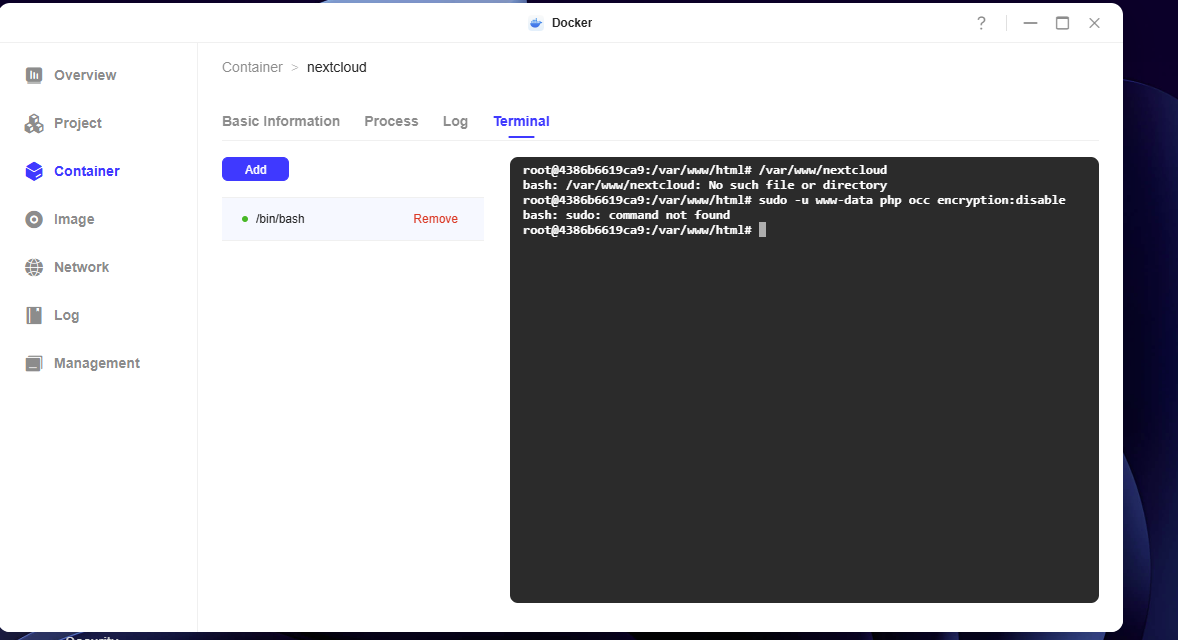The width and height of the screenshot is (1178, 640).
Task: Click the Management sidebar icon
Action: pyautogui.click(x=34, y=364)
